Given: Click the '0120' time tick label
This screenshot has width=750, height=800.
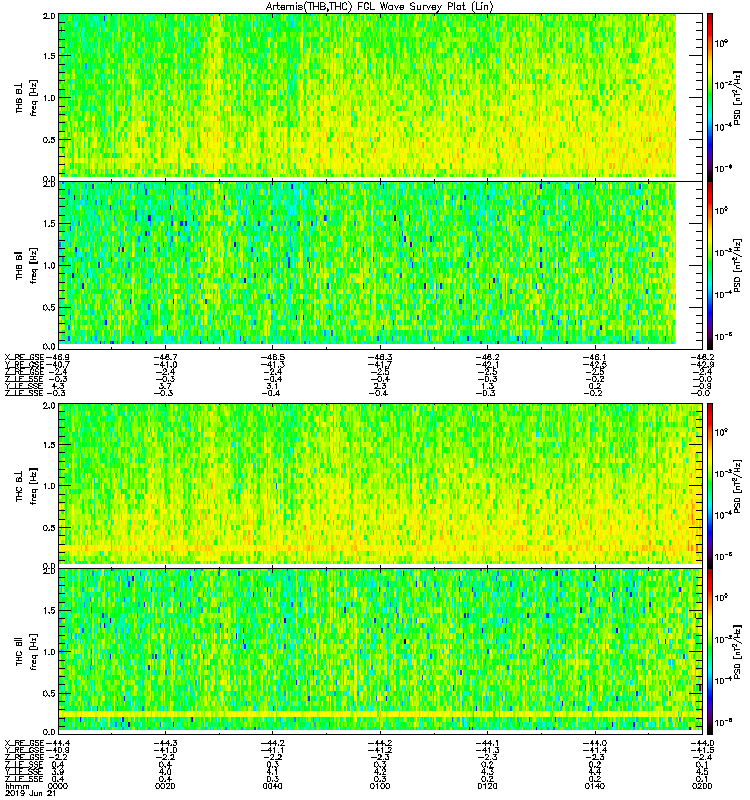Looking at the screenshot, I should [487, 786].
